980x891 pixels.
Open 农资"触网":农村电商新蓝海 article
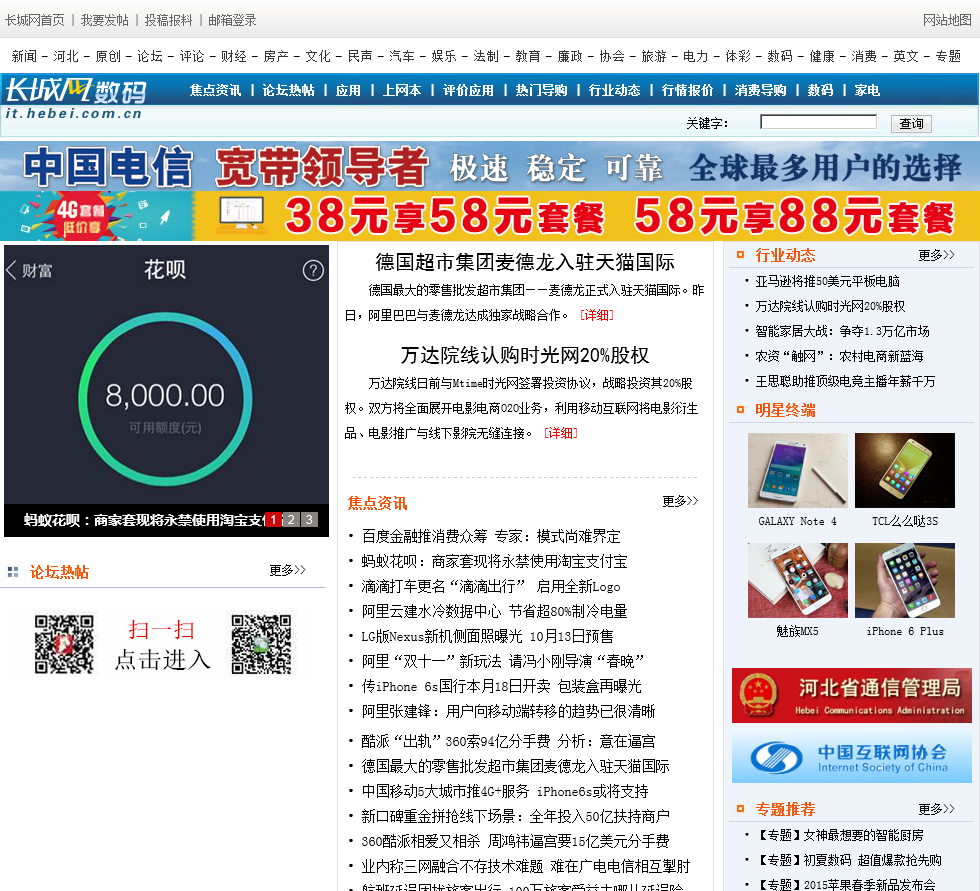pyautogui.click(x=839, y=356)
